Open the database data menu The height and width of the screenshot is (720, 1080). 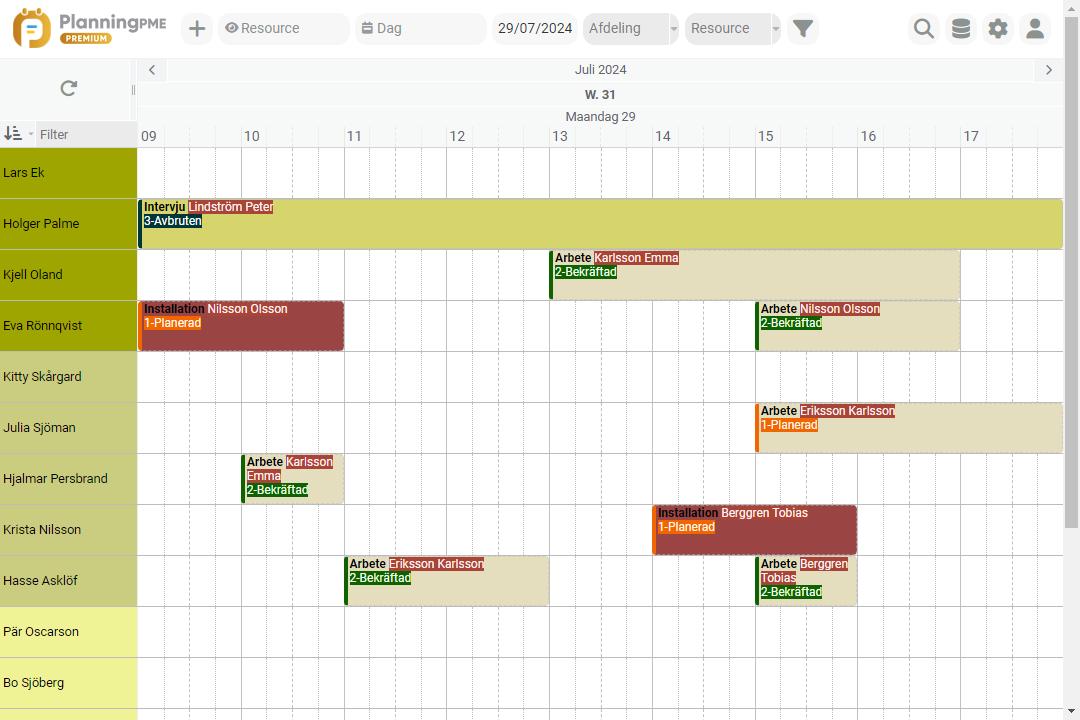(x=961, y=28)
